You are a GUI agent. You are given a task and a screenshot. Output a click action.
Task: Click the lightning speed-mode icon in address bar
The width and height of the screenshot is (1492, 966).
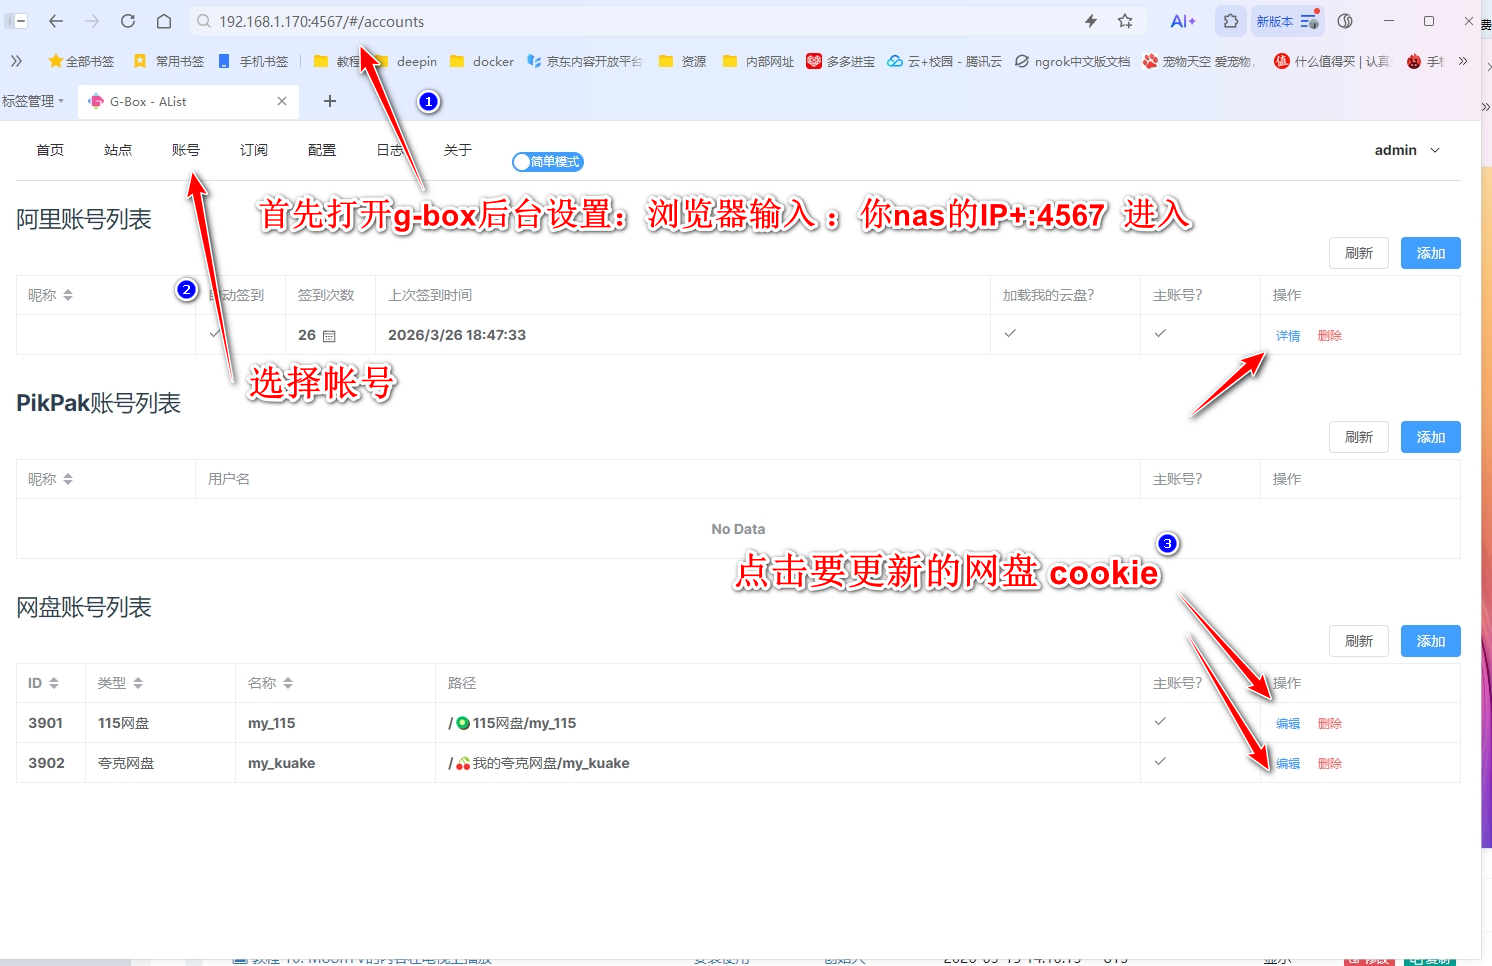[1091, 21]
